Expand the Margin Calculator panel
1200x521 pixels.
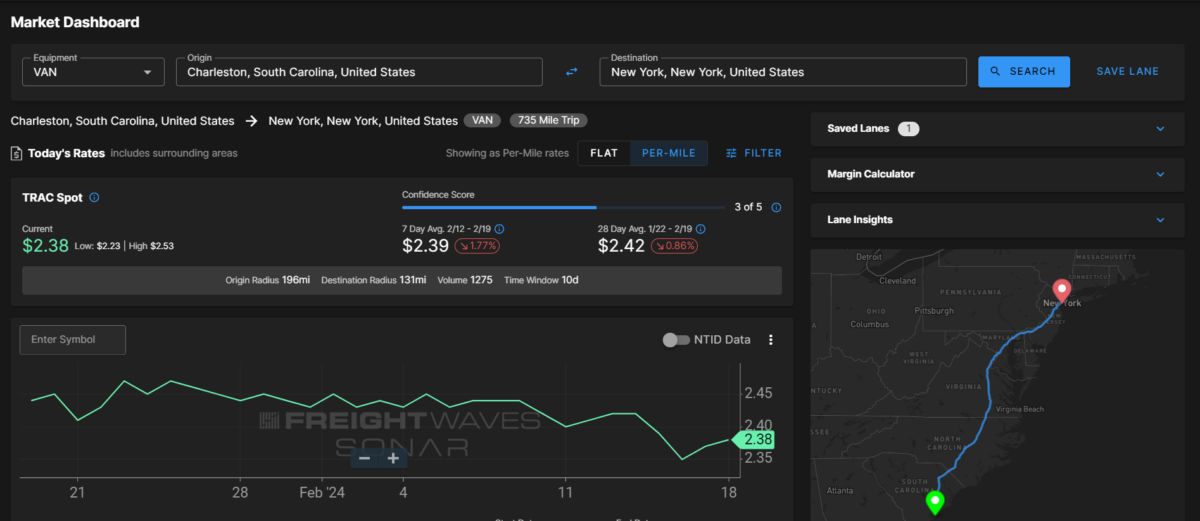point(1160,174)
